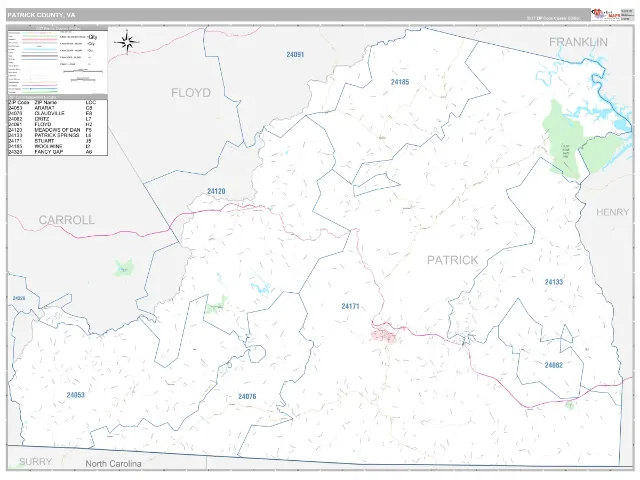This screenshot has width=640, height=480.
Task: Select the 24076 ZIP label on map
Action: (247, 396)
